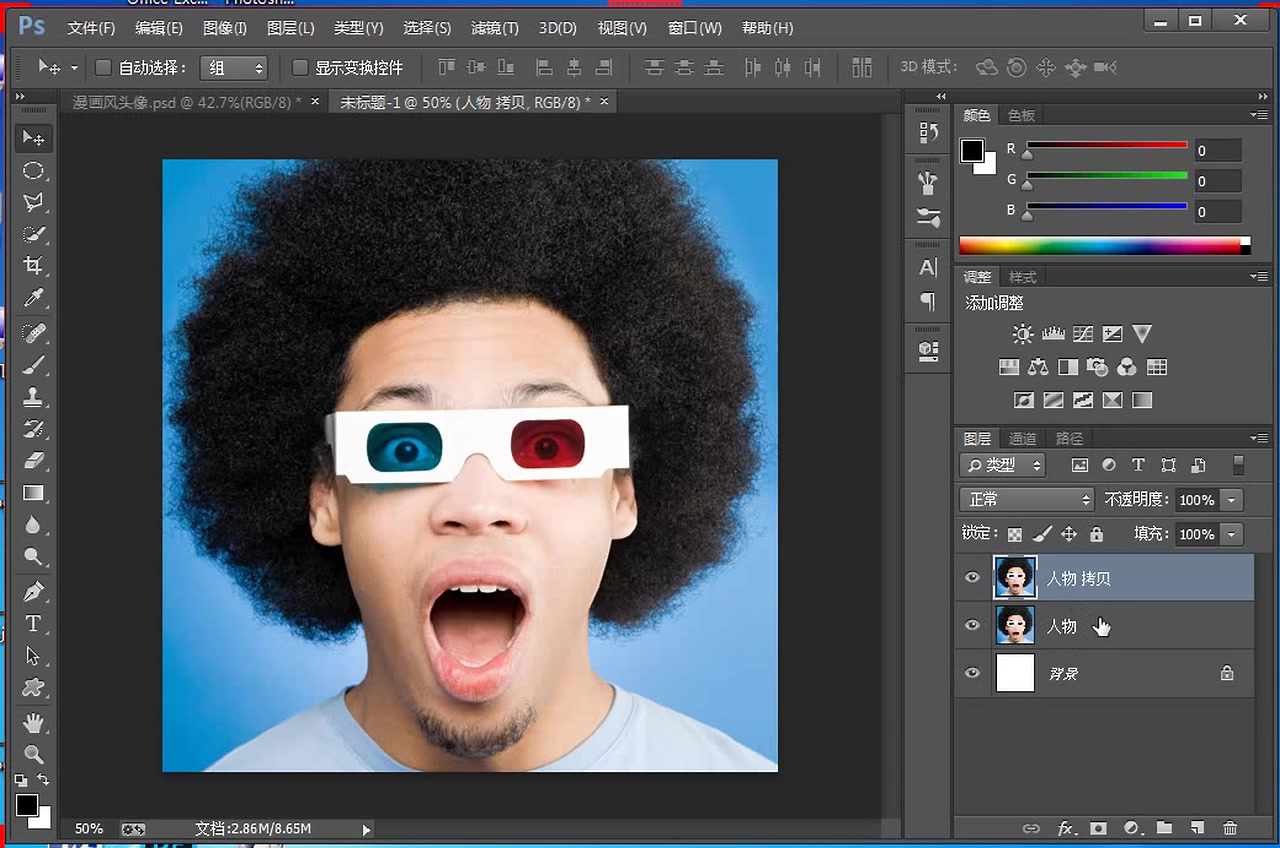1280x848 pixels.
Task: Select the Spot Healing Brush tool
Action: point(34,332)
